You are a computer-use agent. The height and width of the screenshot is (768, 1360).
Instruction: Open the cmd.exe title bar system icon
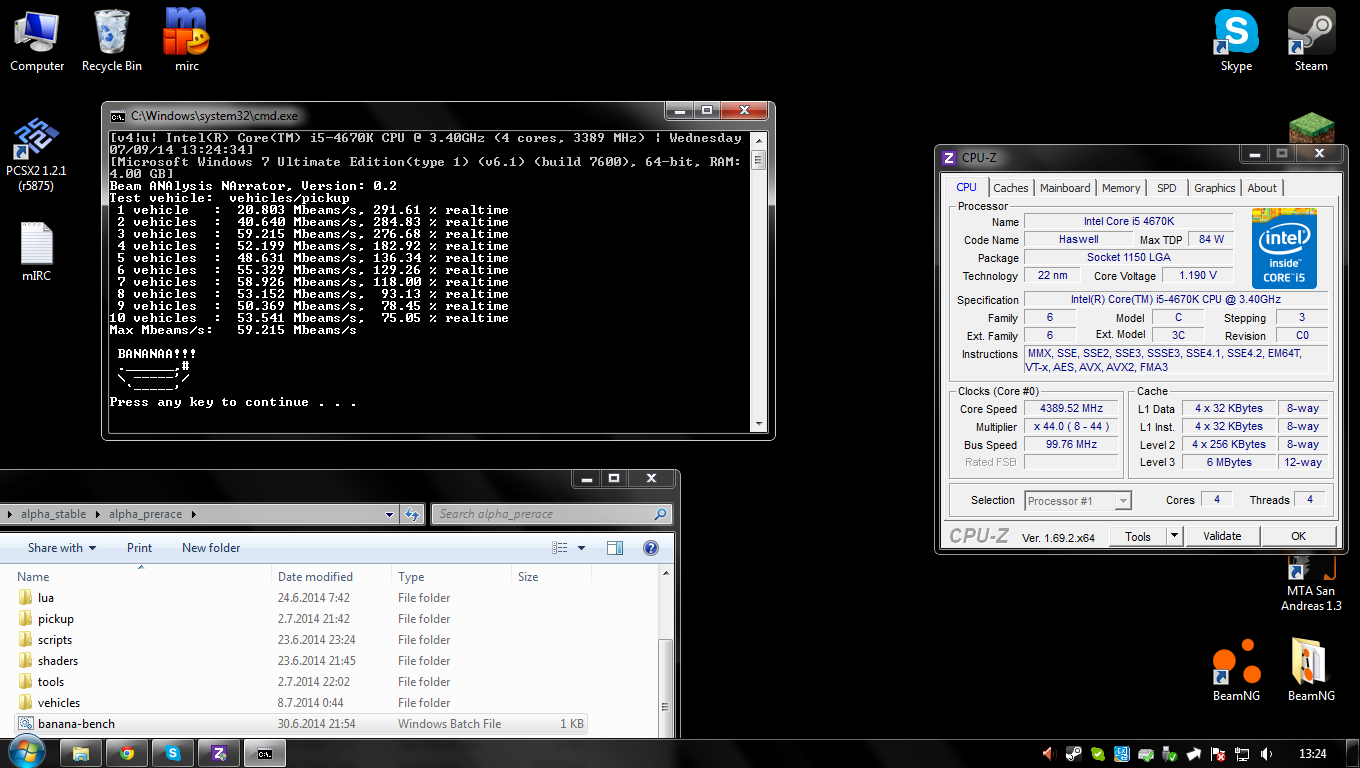117,116
